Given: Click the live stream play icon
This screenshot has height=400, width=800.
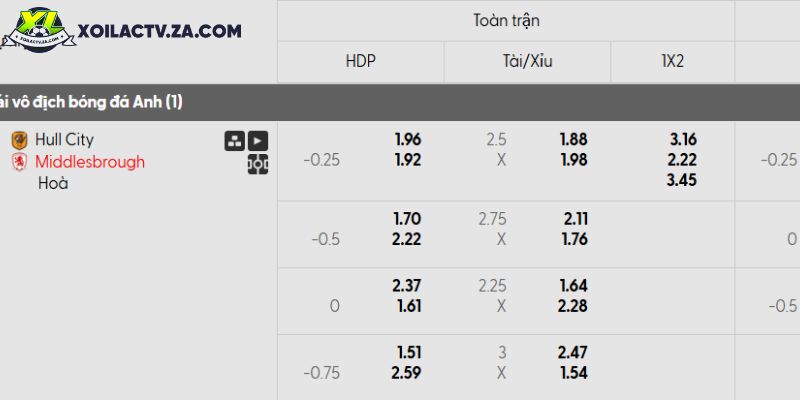Looking at the screenshot, I should (x=258, y=141).
